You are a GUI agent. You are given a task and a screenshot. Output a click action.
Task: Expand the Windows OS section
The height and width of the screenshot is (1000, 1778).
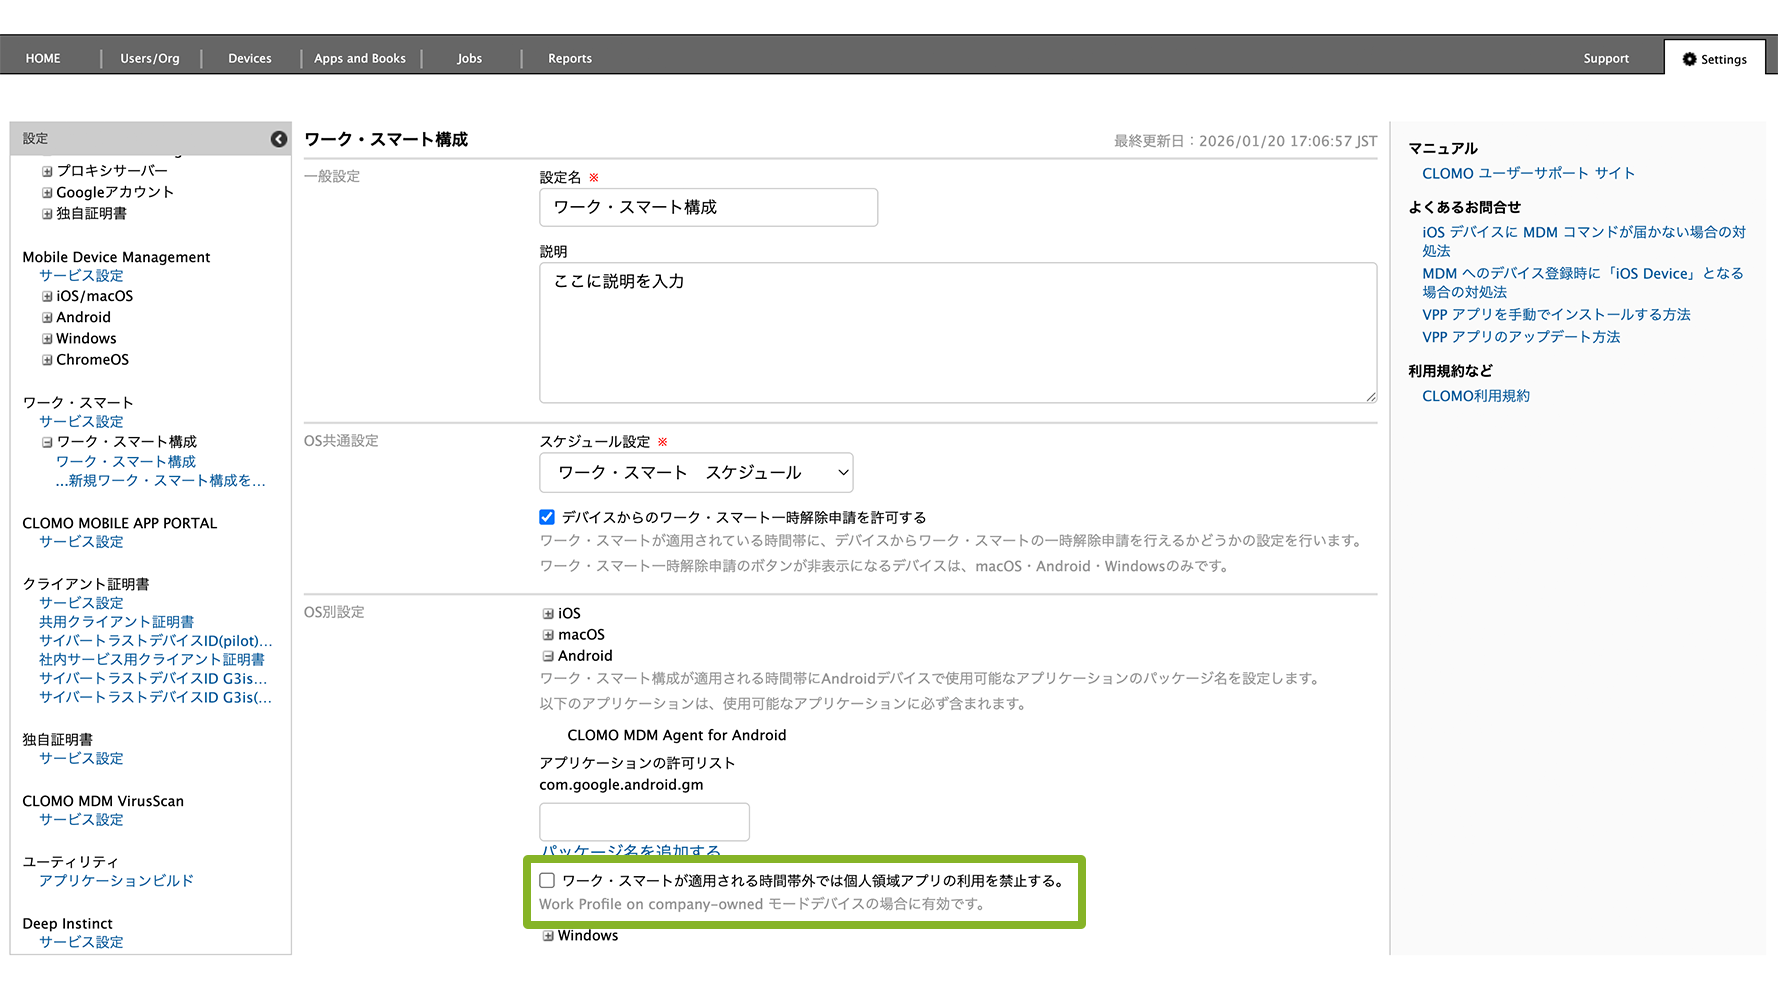pyautogui.click(x=548, y=936)
